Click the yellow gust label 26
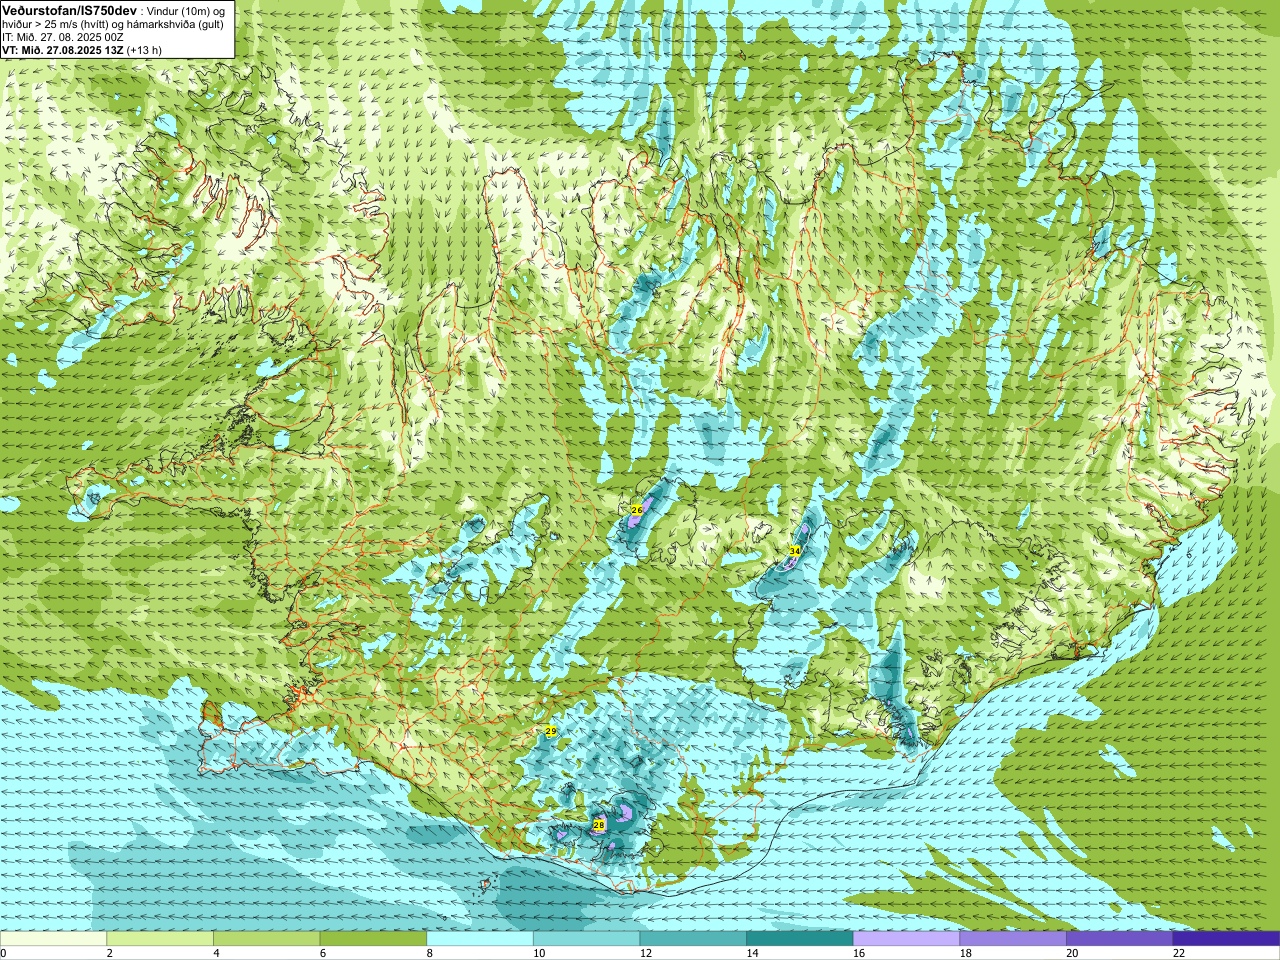This screenshot has width=1280, height=960. pos(637,510)
